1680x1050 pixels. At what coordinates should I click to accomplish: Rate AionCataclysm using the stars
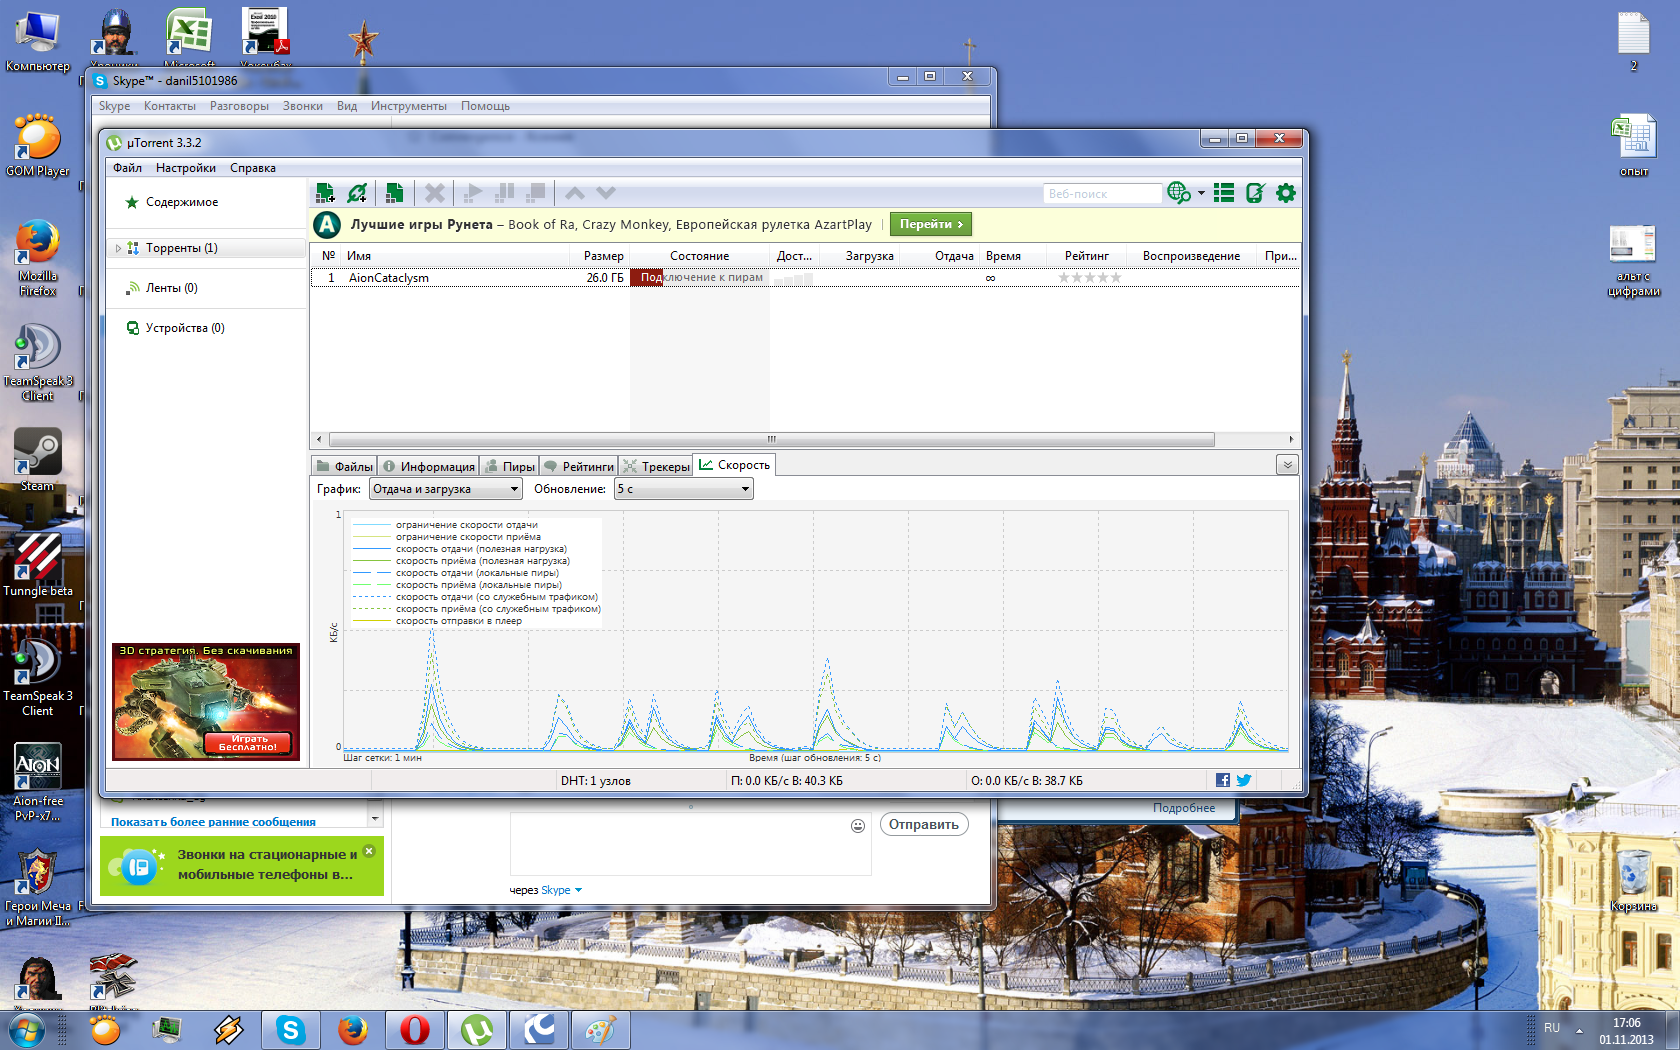point(1090,278)
